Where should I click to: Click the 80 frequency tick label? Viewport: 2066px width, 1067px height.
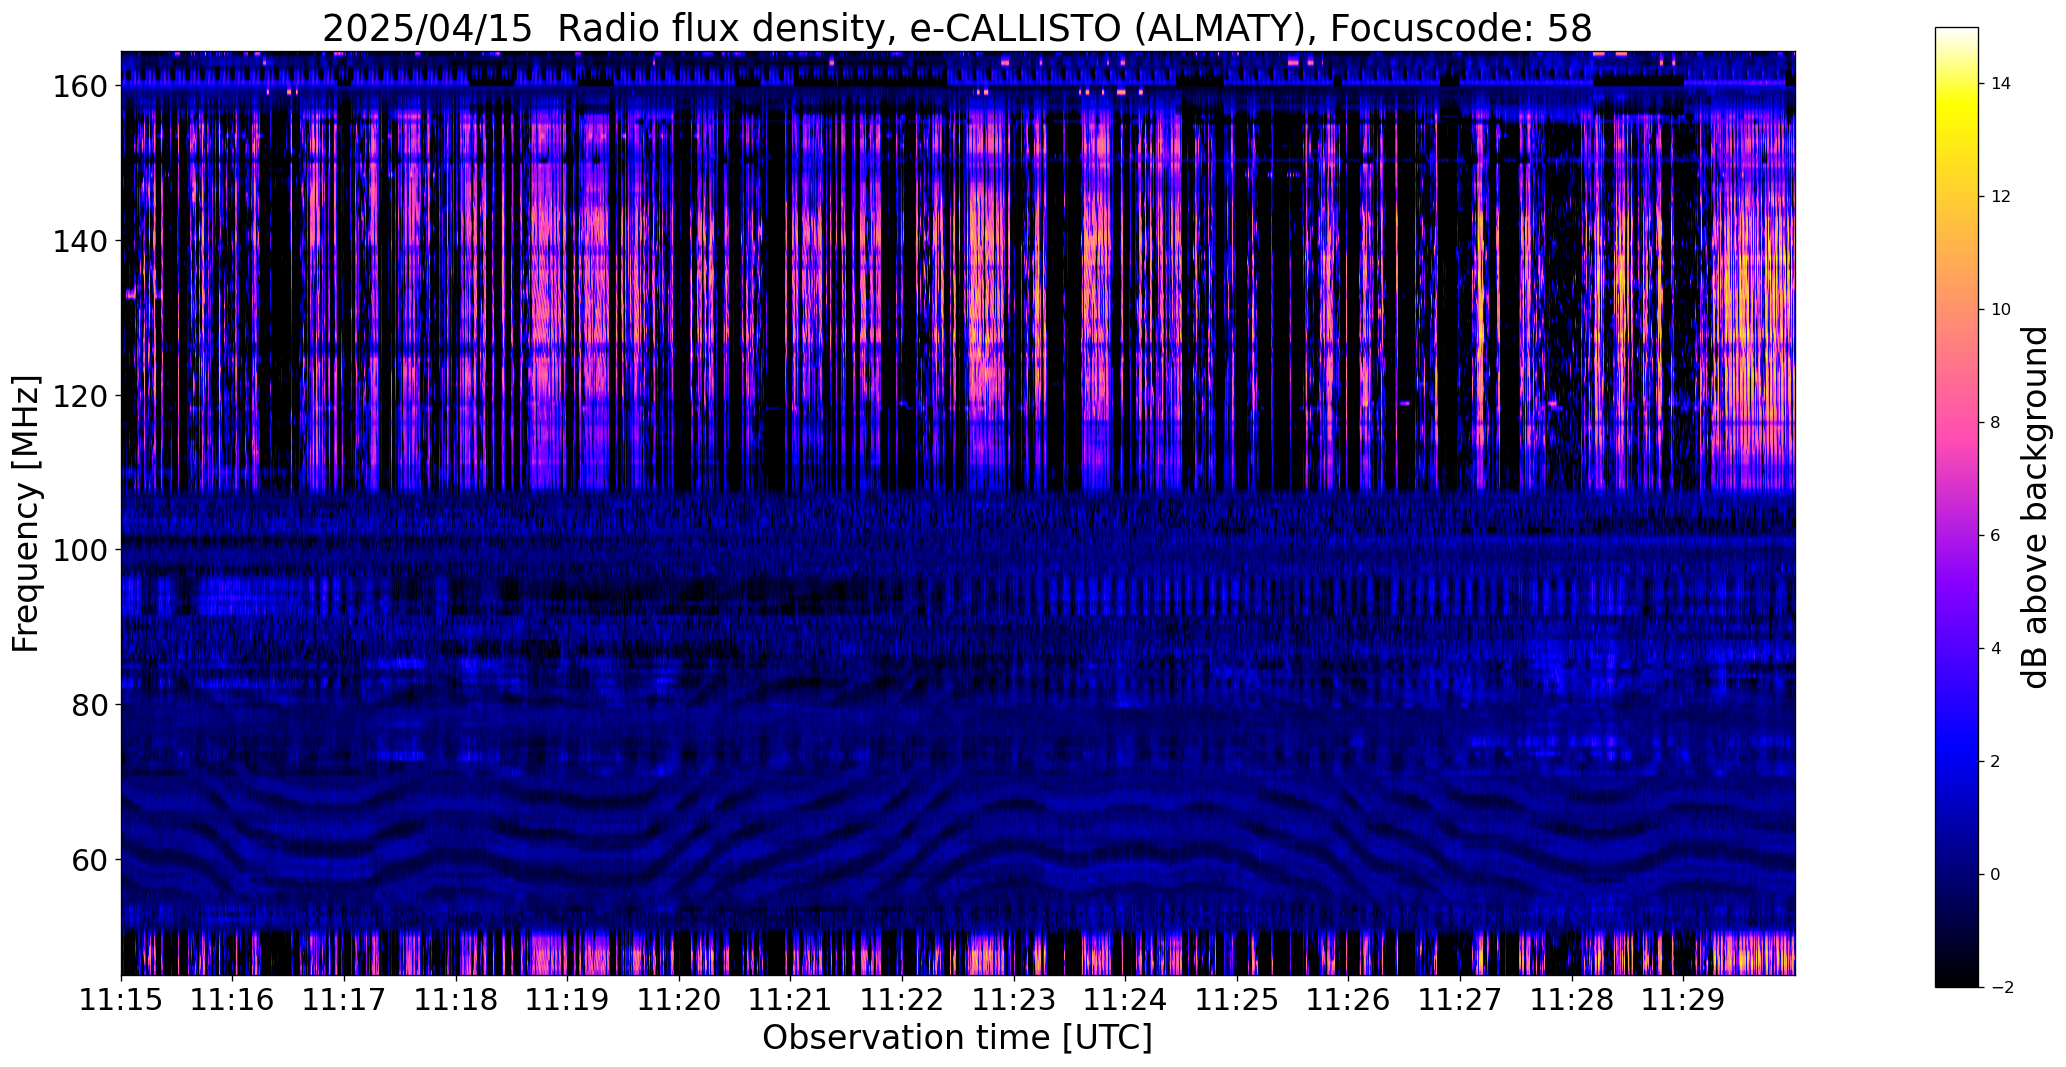coord(88,705)
